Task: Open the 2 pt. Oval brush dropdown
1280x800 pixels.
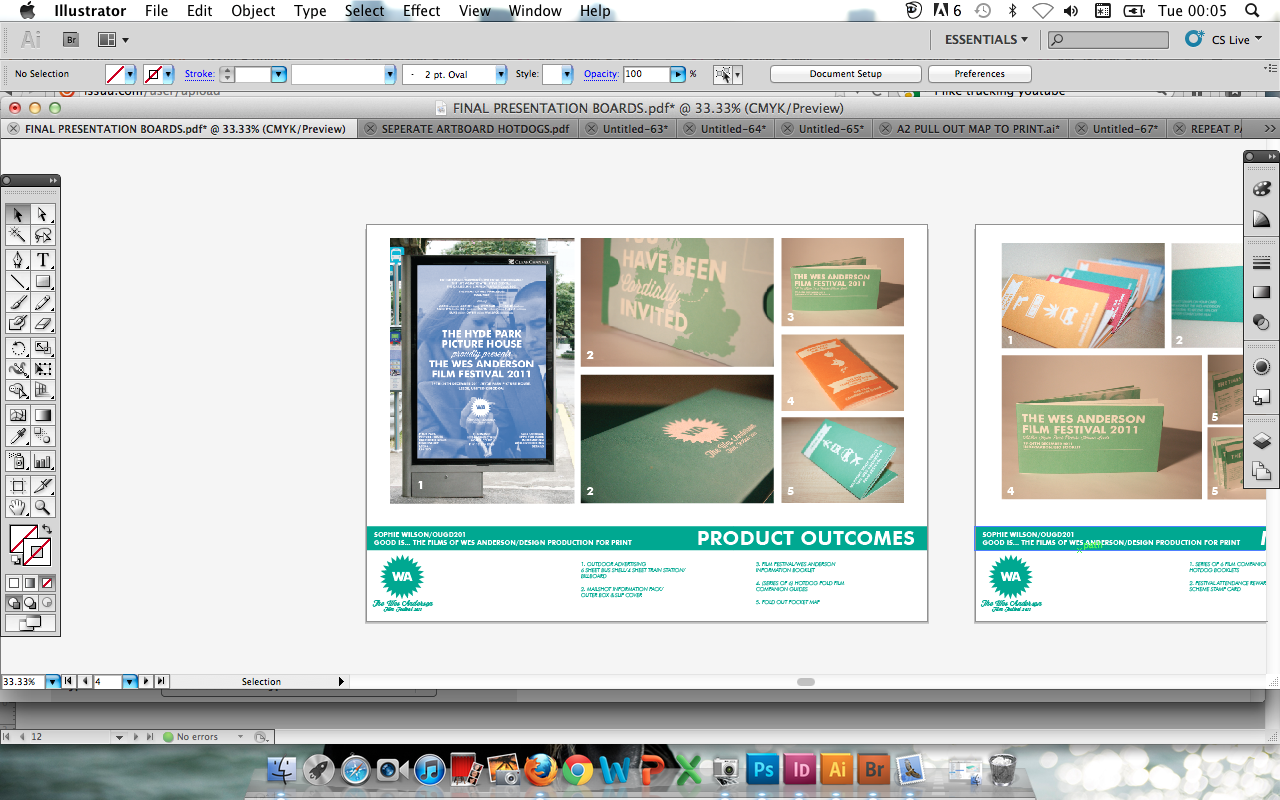Action: (x=501, y=74)
